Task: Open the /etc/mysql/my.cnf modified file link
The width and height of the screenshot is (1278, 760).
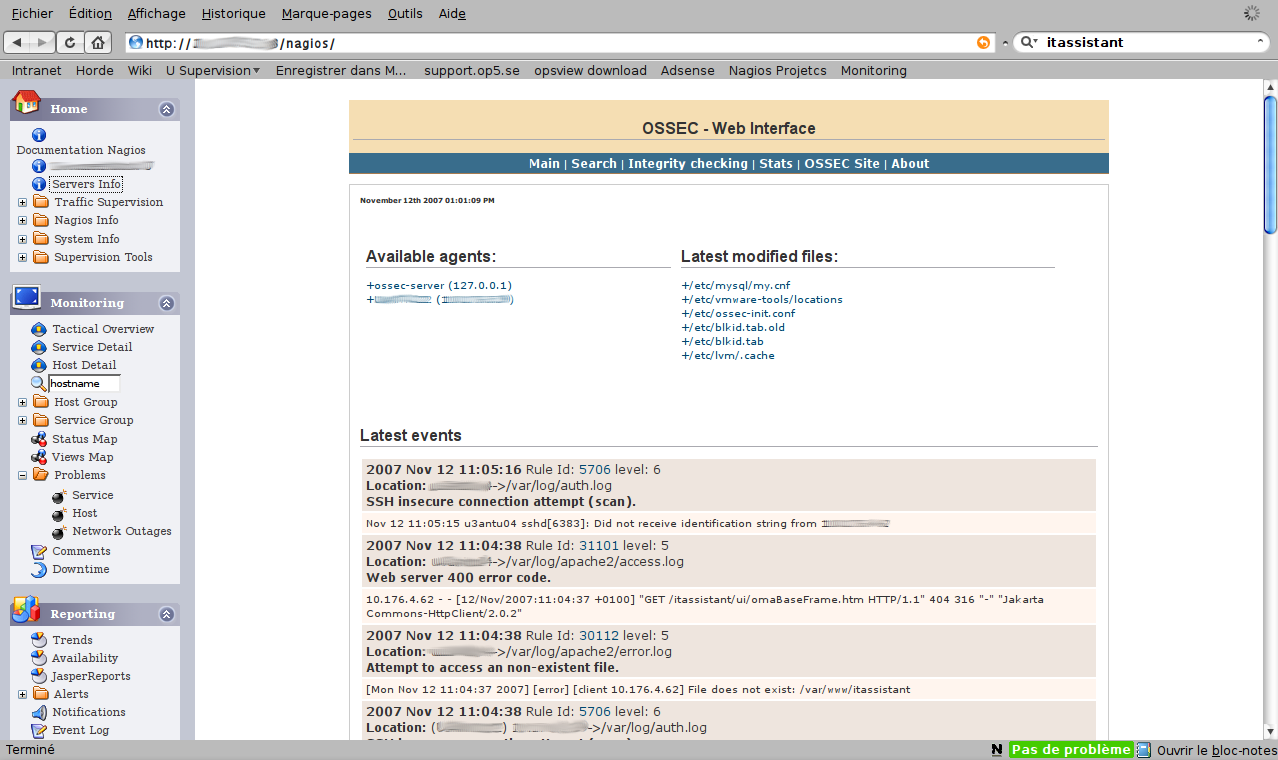Action: point(735,285)
